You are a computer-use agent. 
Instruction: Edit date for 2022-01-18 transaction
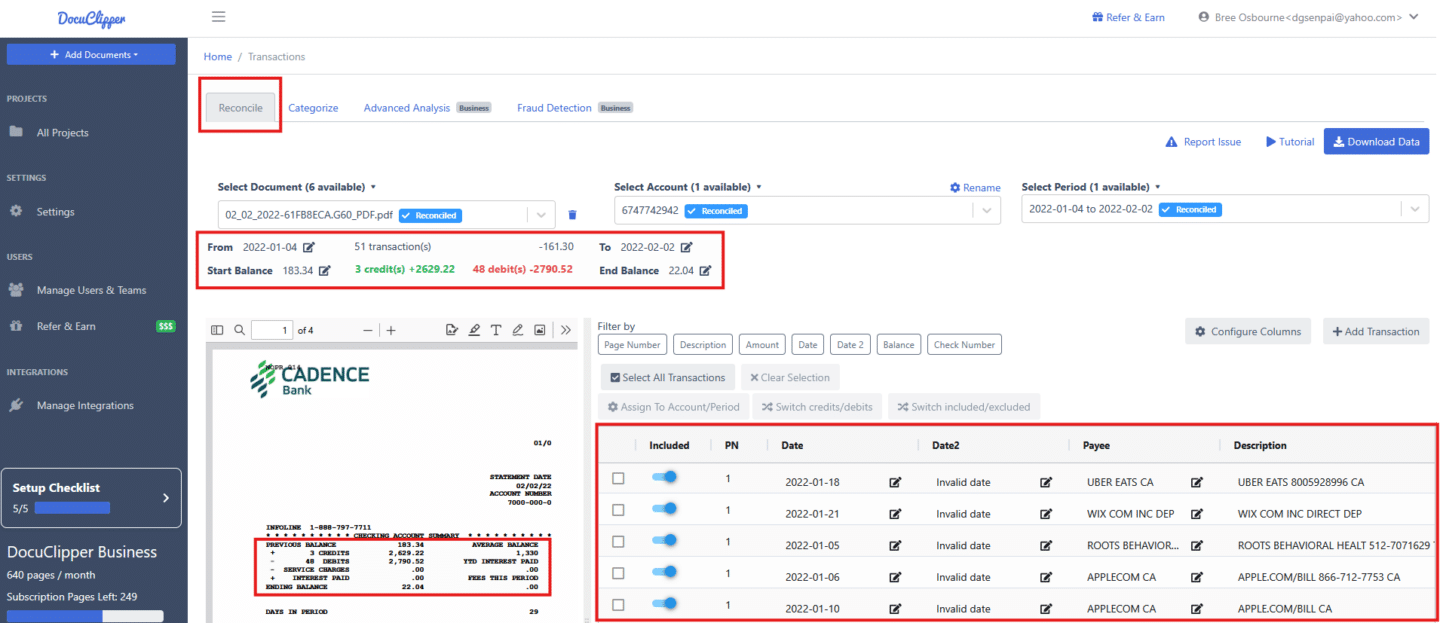(x=895, y=482)
